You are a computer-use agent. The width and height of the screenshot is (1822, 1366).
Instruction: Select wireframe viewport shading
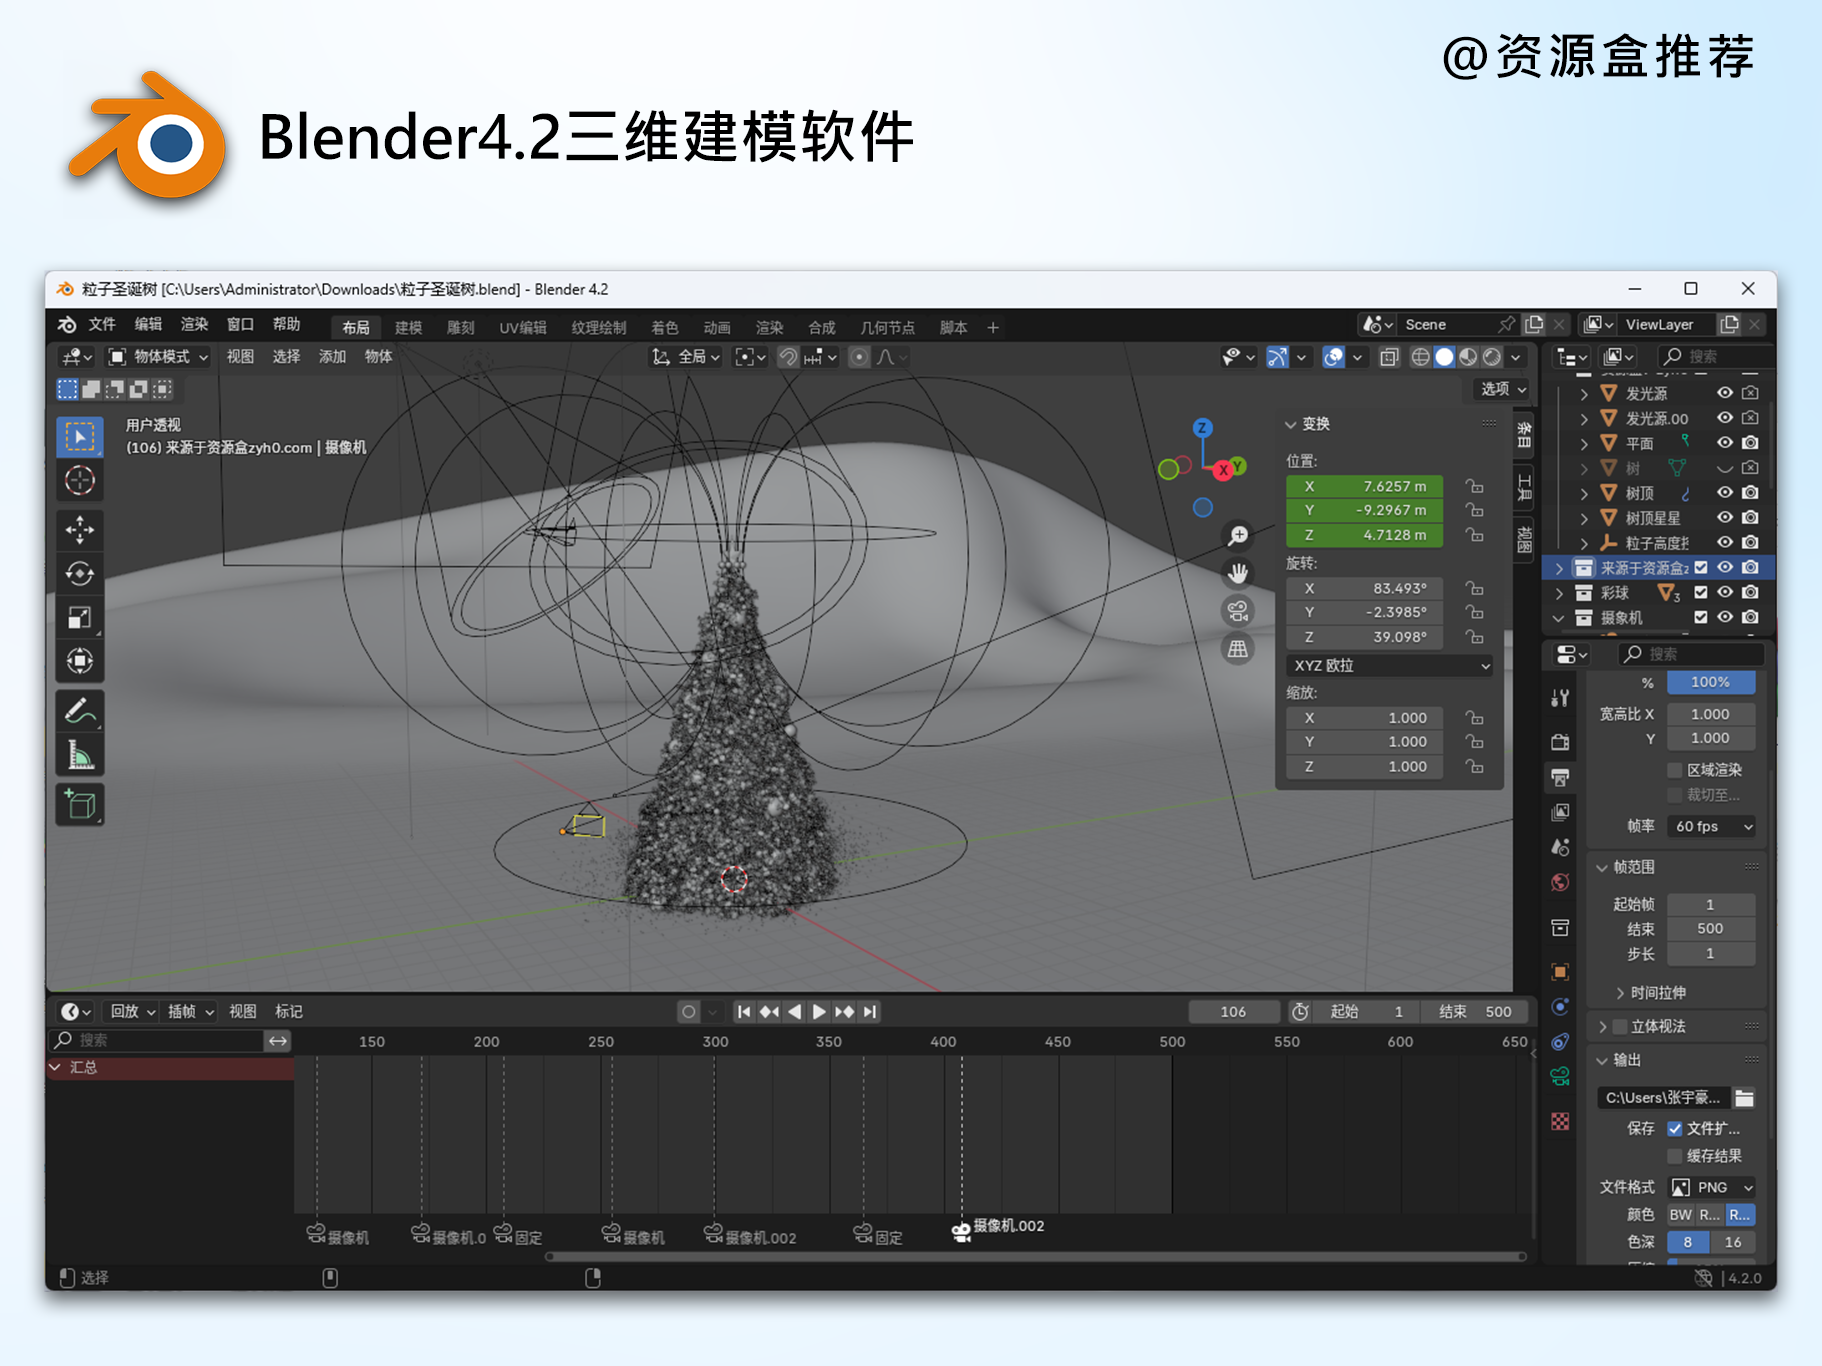point(1420,357)
